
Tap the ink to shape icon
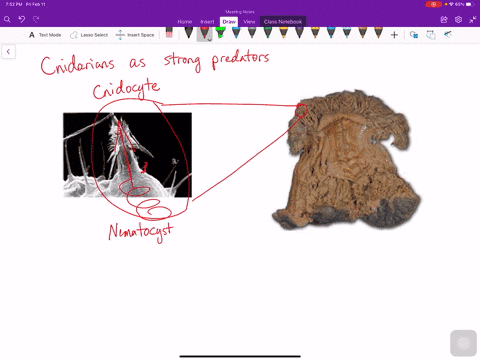(431, 35)
